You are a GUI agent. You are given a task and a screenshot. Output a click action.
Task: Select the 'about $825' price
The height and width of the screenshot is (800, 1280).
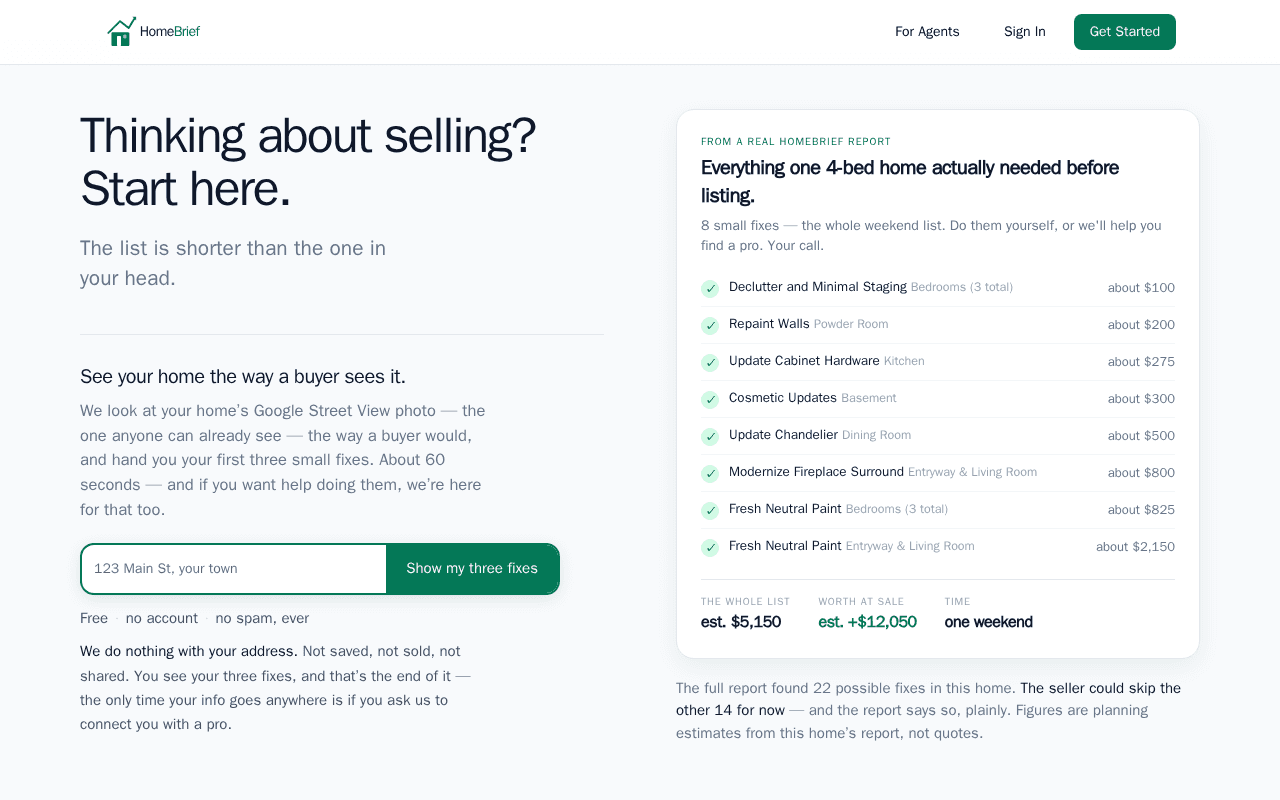tap(1141, 510)
